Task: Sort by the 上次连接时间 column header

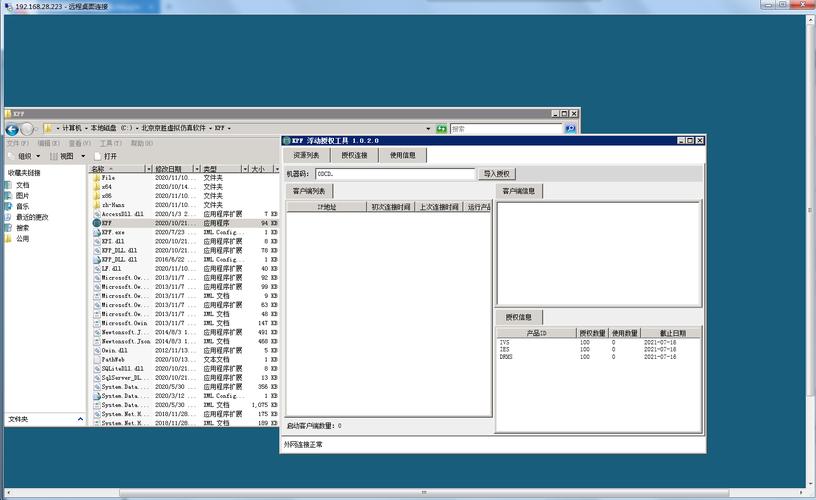Action: pyautogui.click(x=439, y=207)
